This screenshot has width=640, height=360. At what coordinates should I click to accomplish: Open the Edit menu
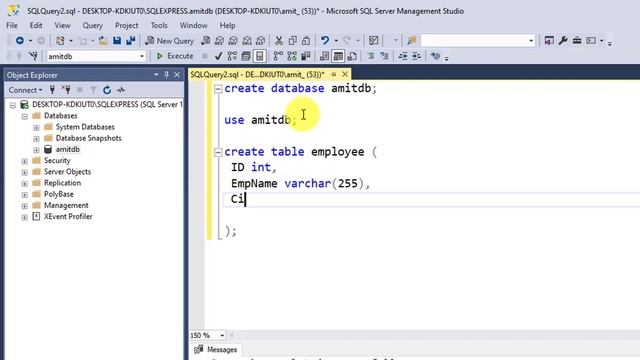point(36,25)
